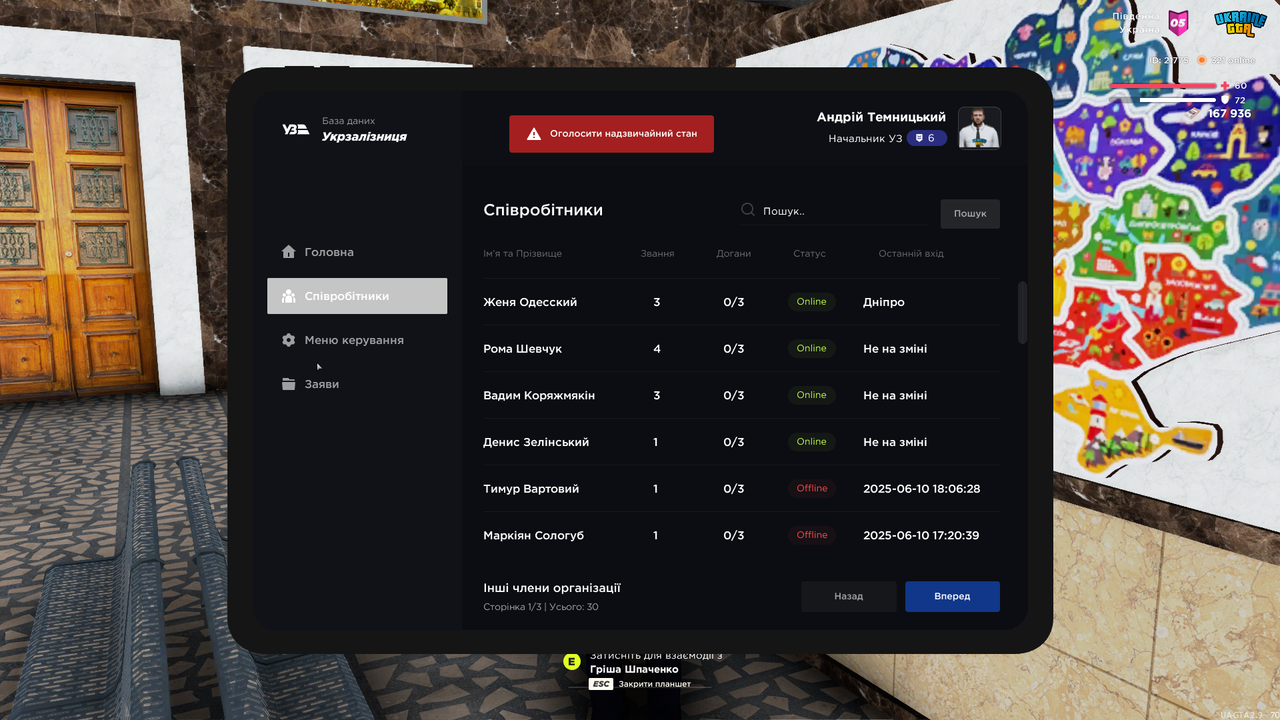Click the home icon beside Головна

coord(288,252)
